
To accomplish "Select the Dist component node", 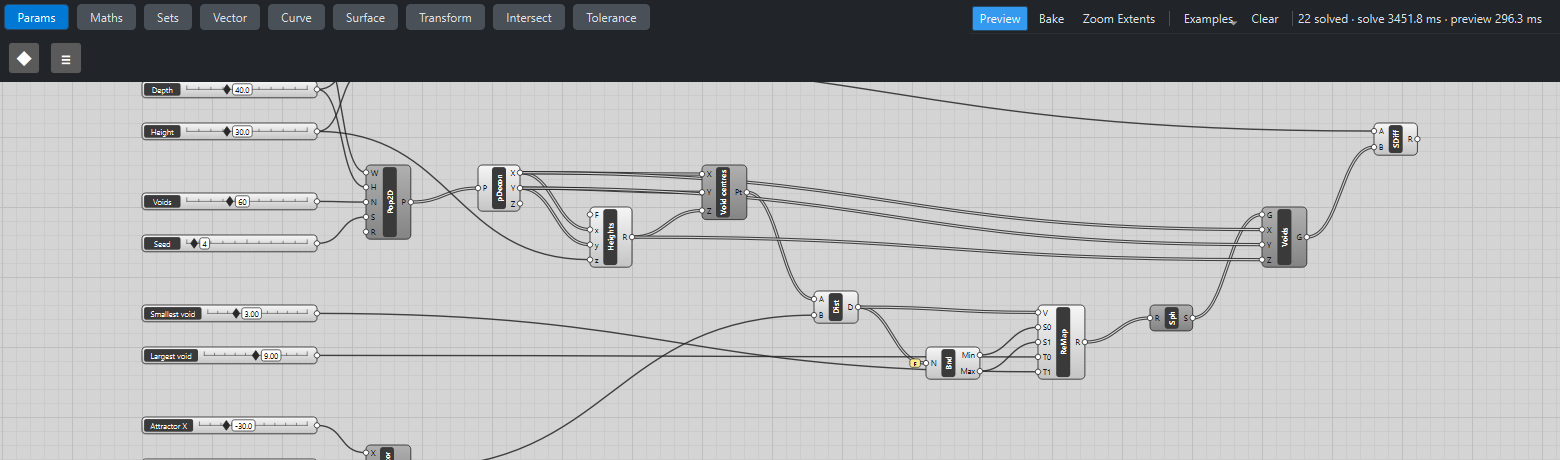I will (836, 307).
